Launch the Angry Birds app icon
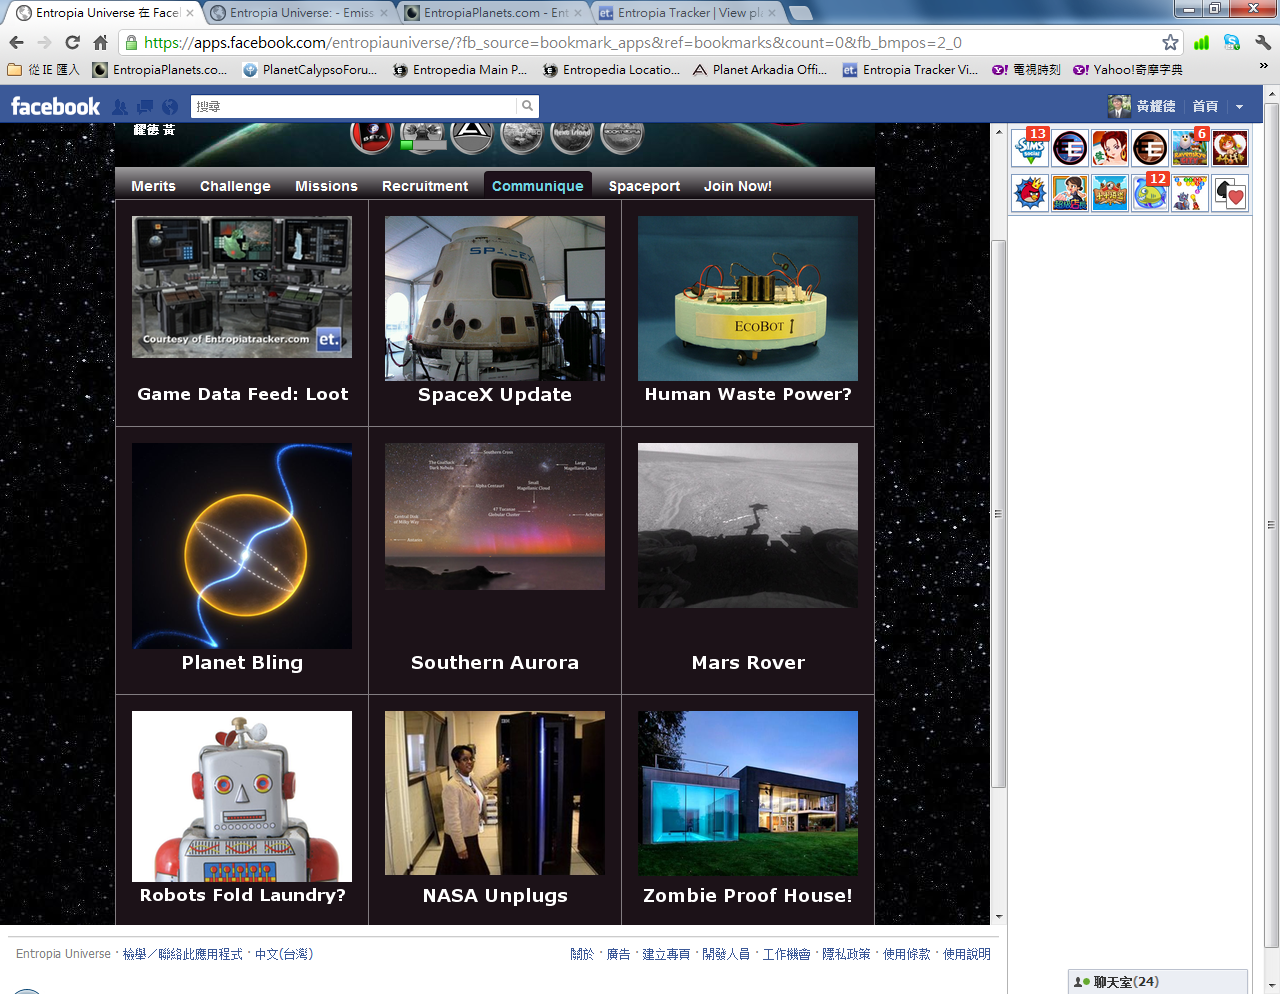Image resolution: width=1280 pixels, height=994 pixels. click(1029, 192)
